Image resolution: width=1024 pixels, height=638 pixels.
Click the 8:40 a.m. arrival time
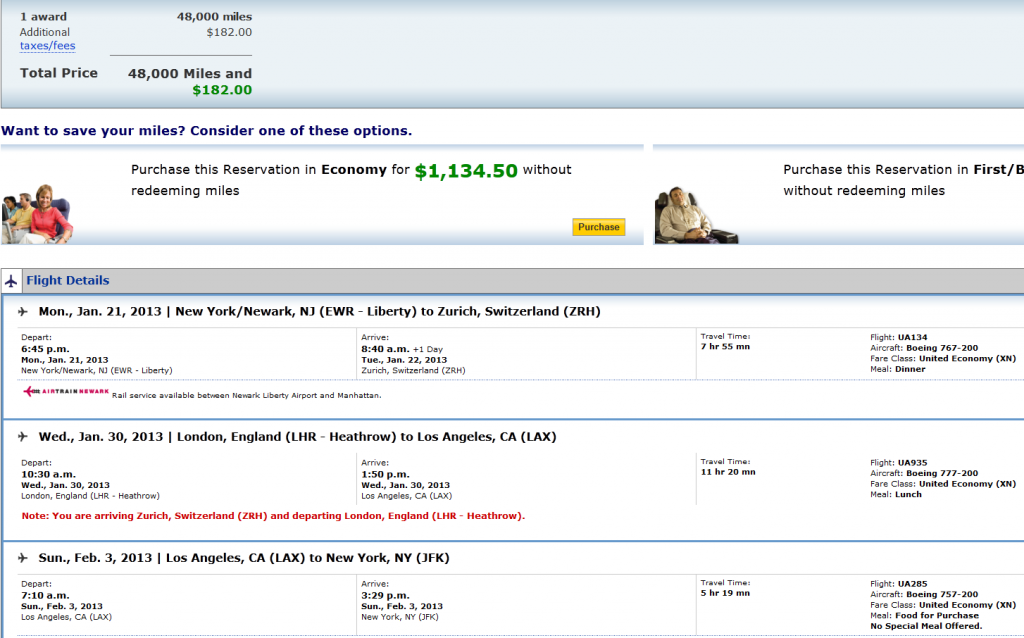pyautogui.click(x=385, y=349)
